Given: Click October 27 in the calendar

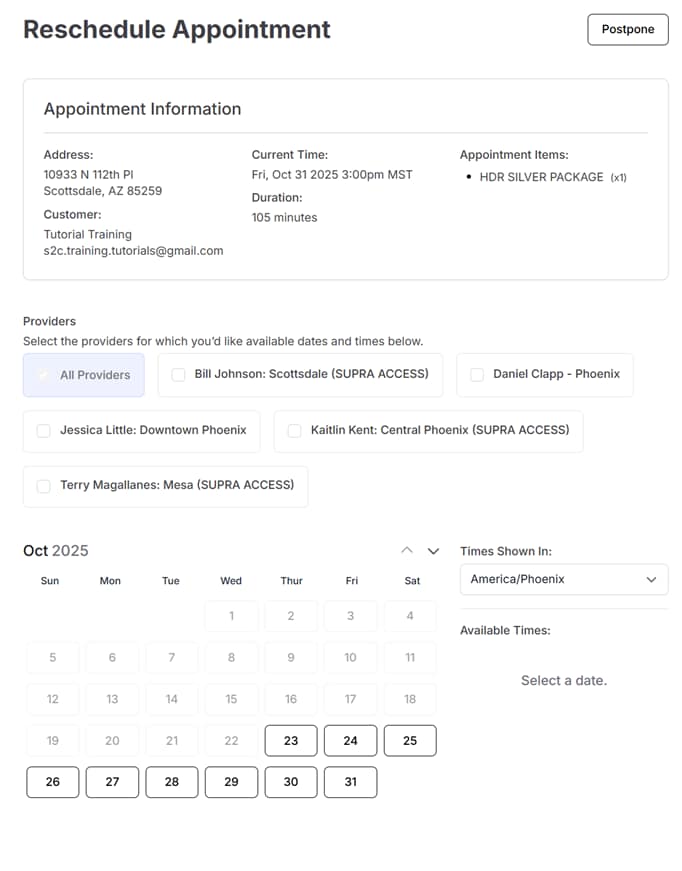Looking at the screenshot, I should point(112,782).
